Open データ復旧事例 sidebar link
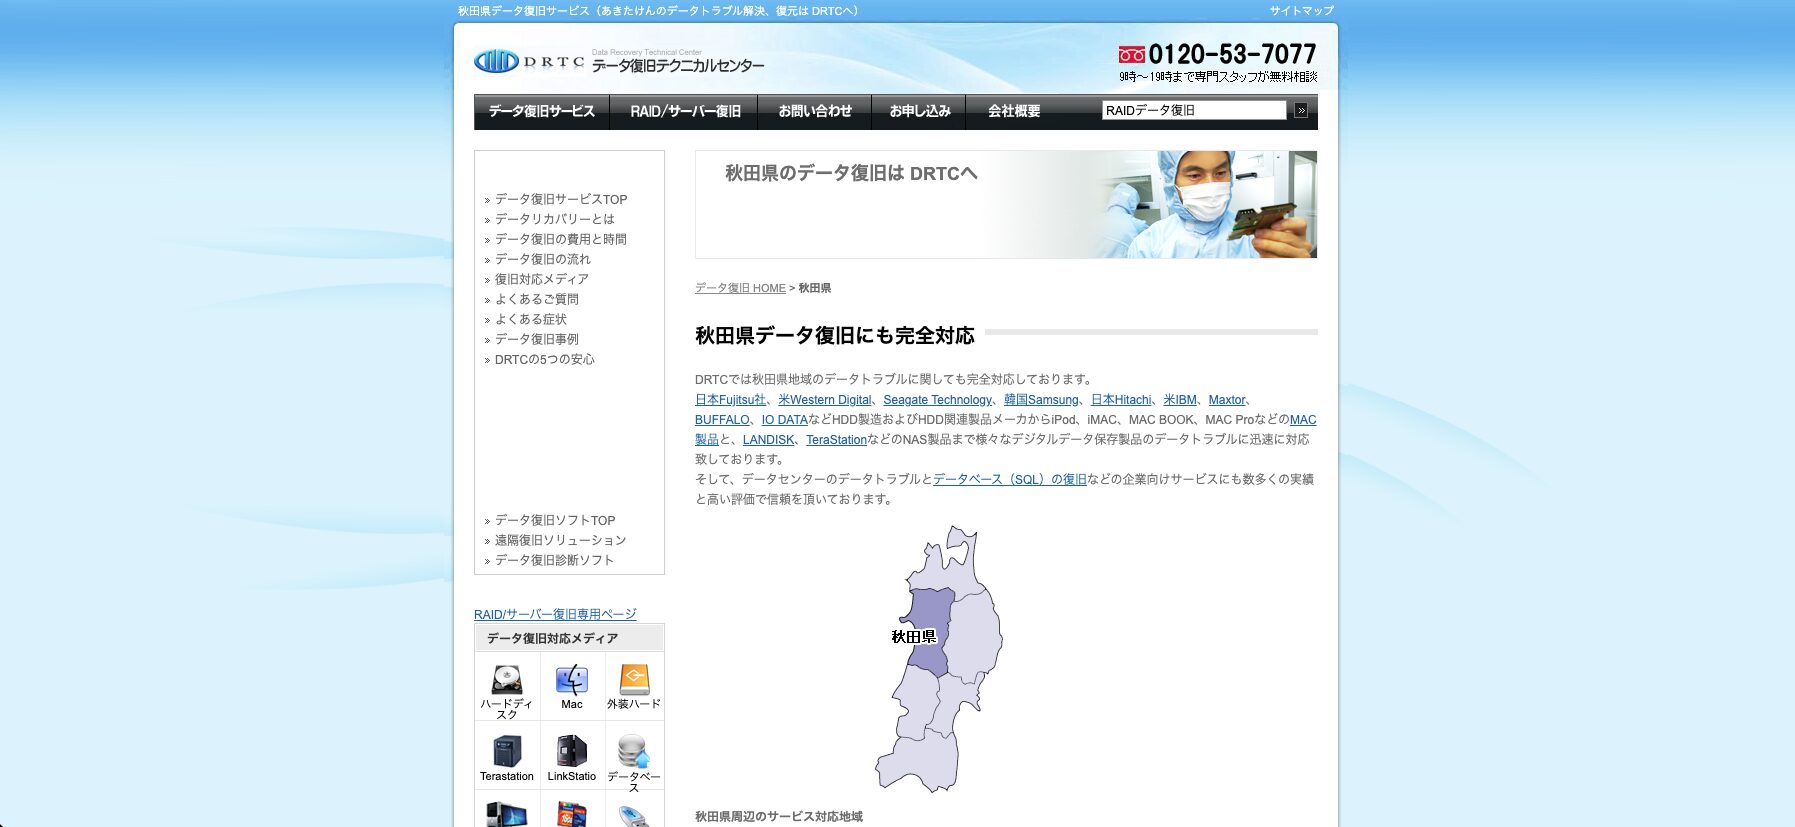1795x827 pixels. point(537,339)
